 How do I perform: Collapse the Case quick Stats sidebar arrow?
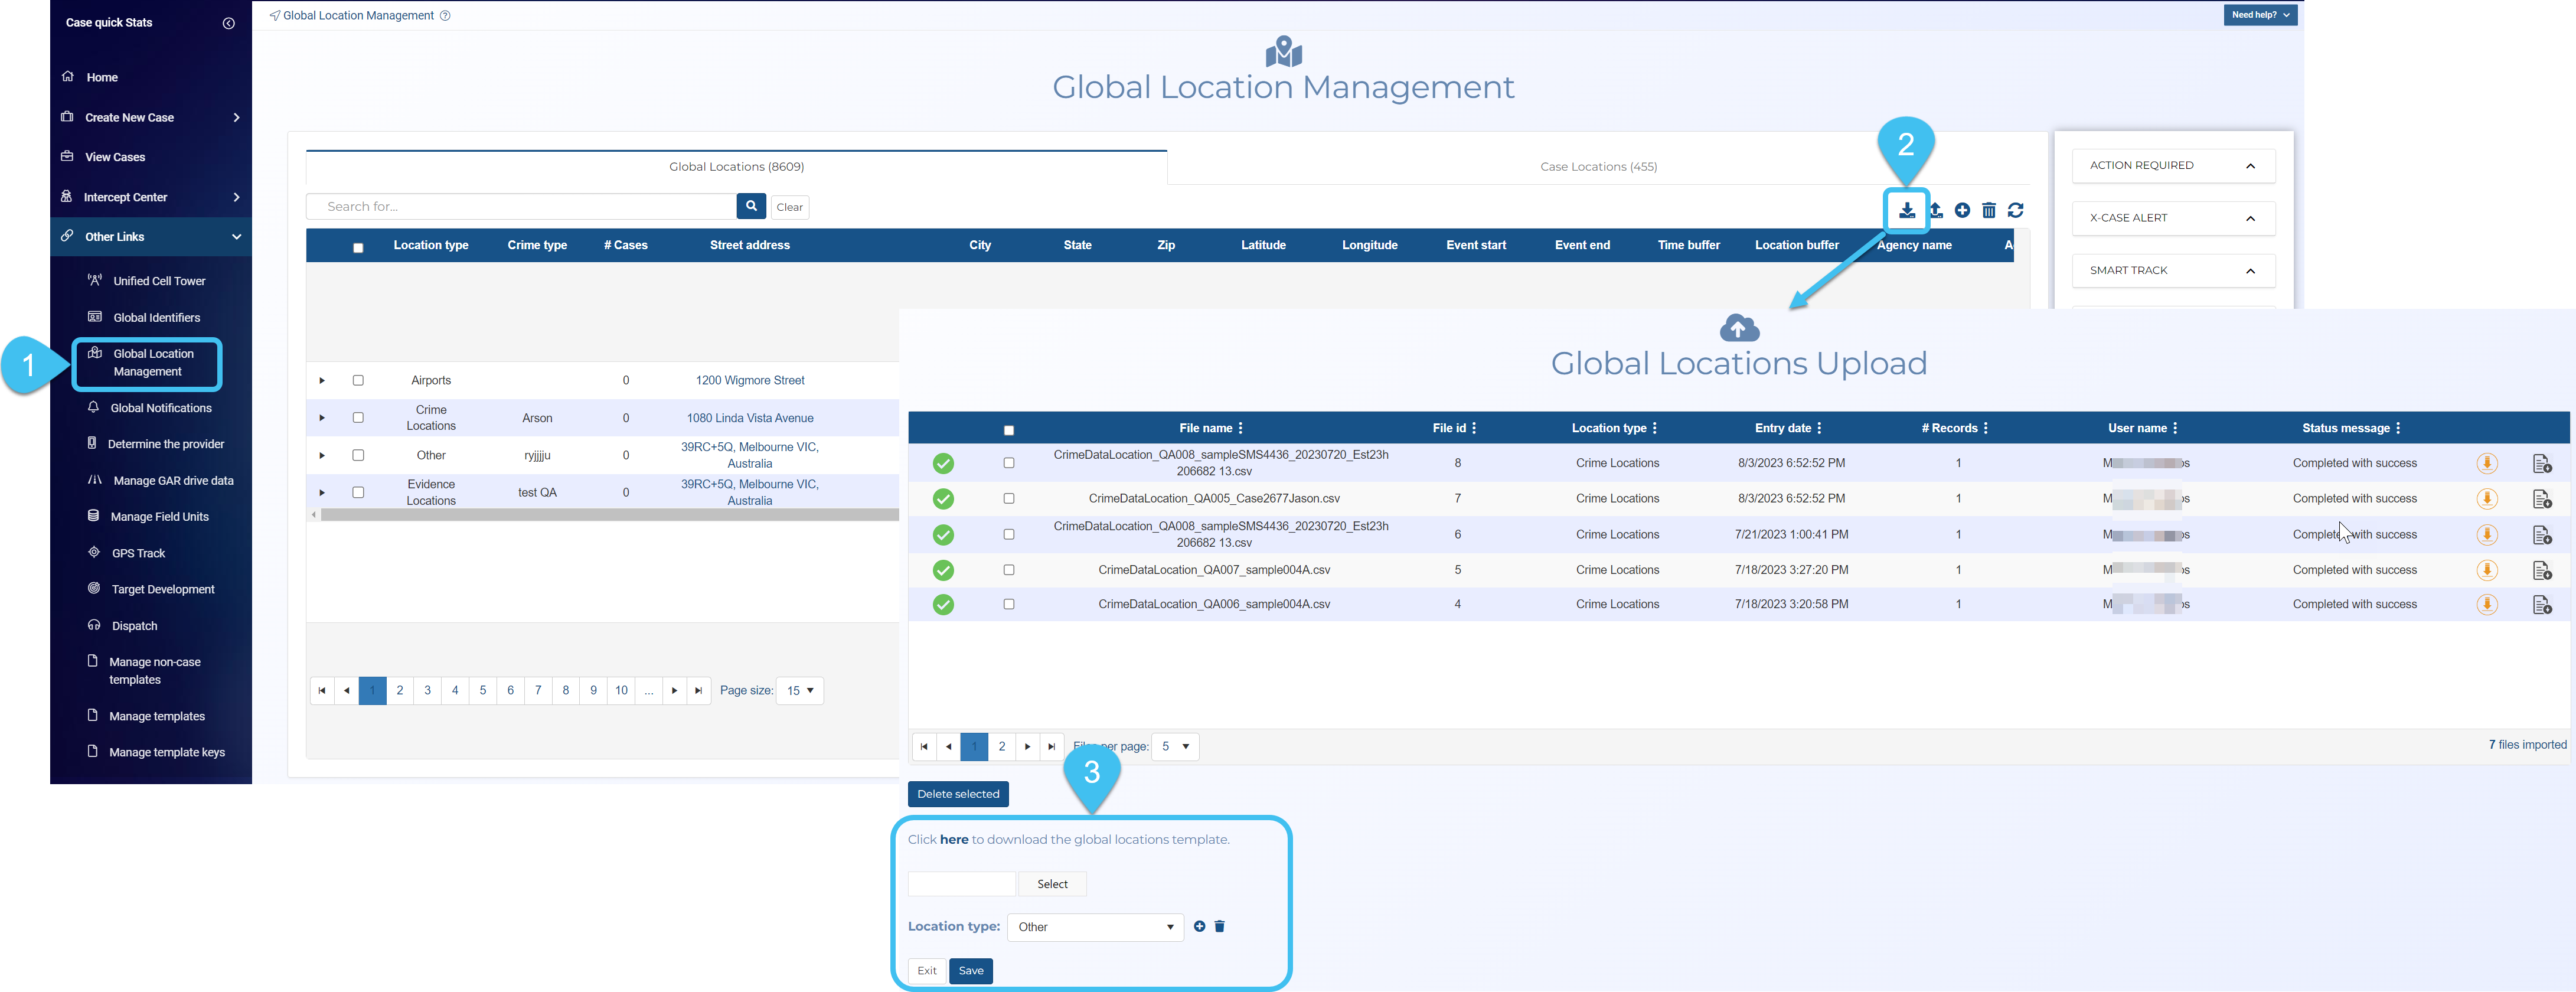pyautogui.click(x=228, y=23)
